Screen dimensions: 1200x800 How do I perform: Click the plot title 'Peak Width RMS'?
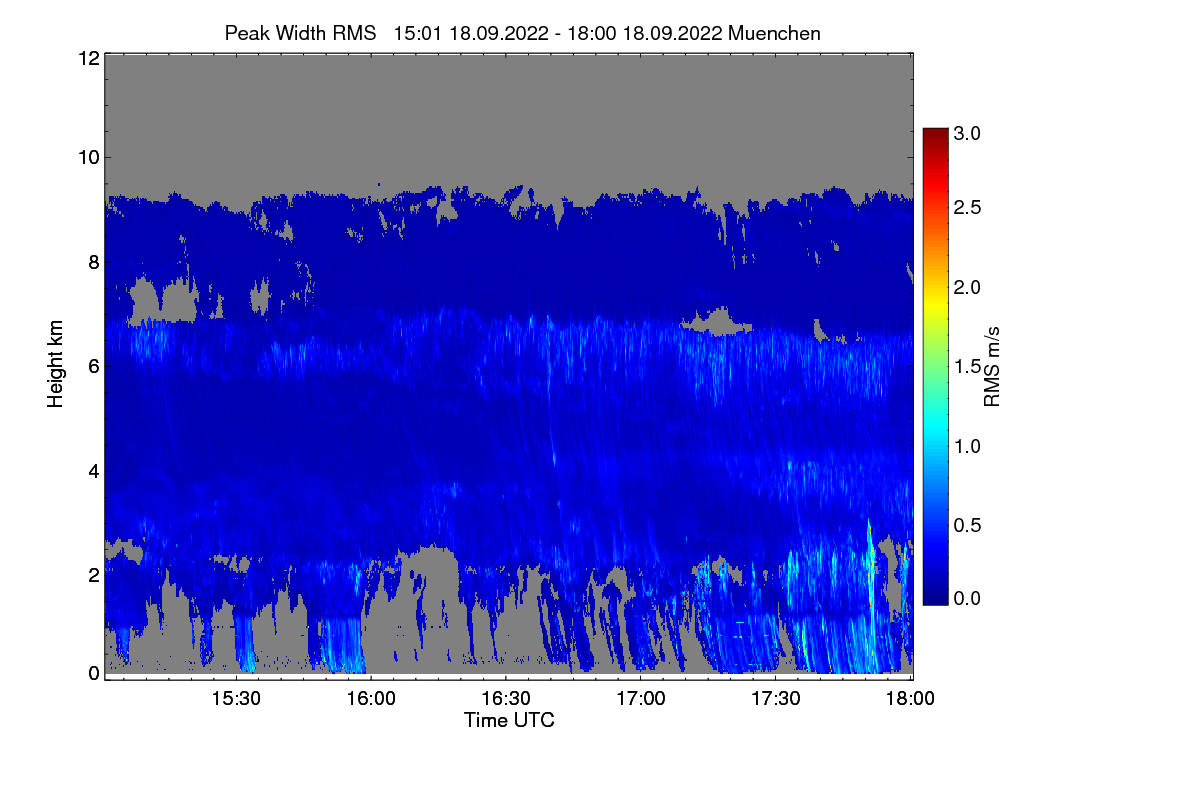(300, 33)
